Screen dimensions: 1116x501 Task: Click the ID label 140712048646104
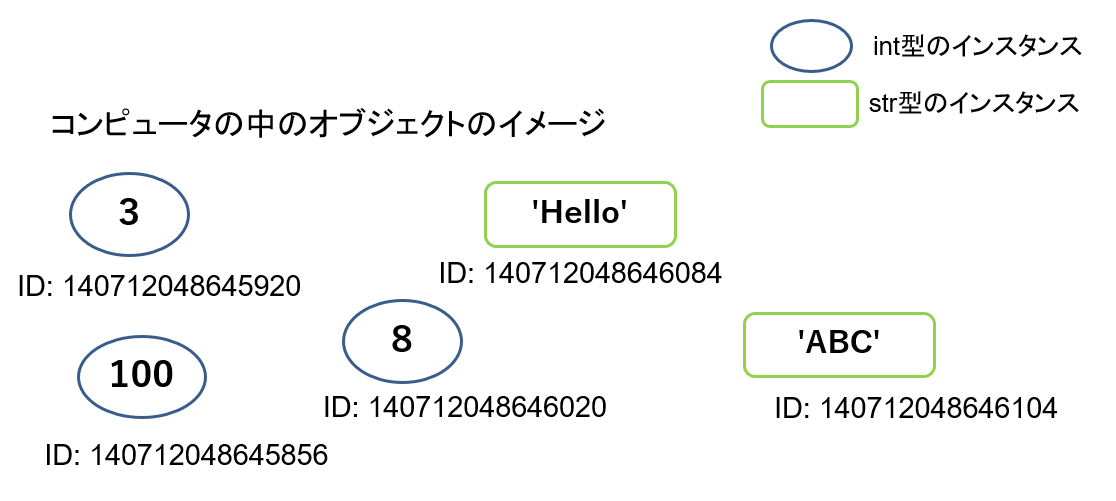[x=916, y=408]
